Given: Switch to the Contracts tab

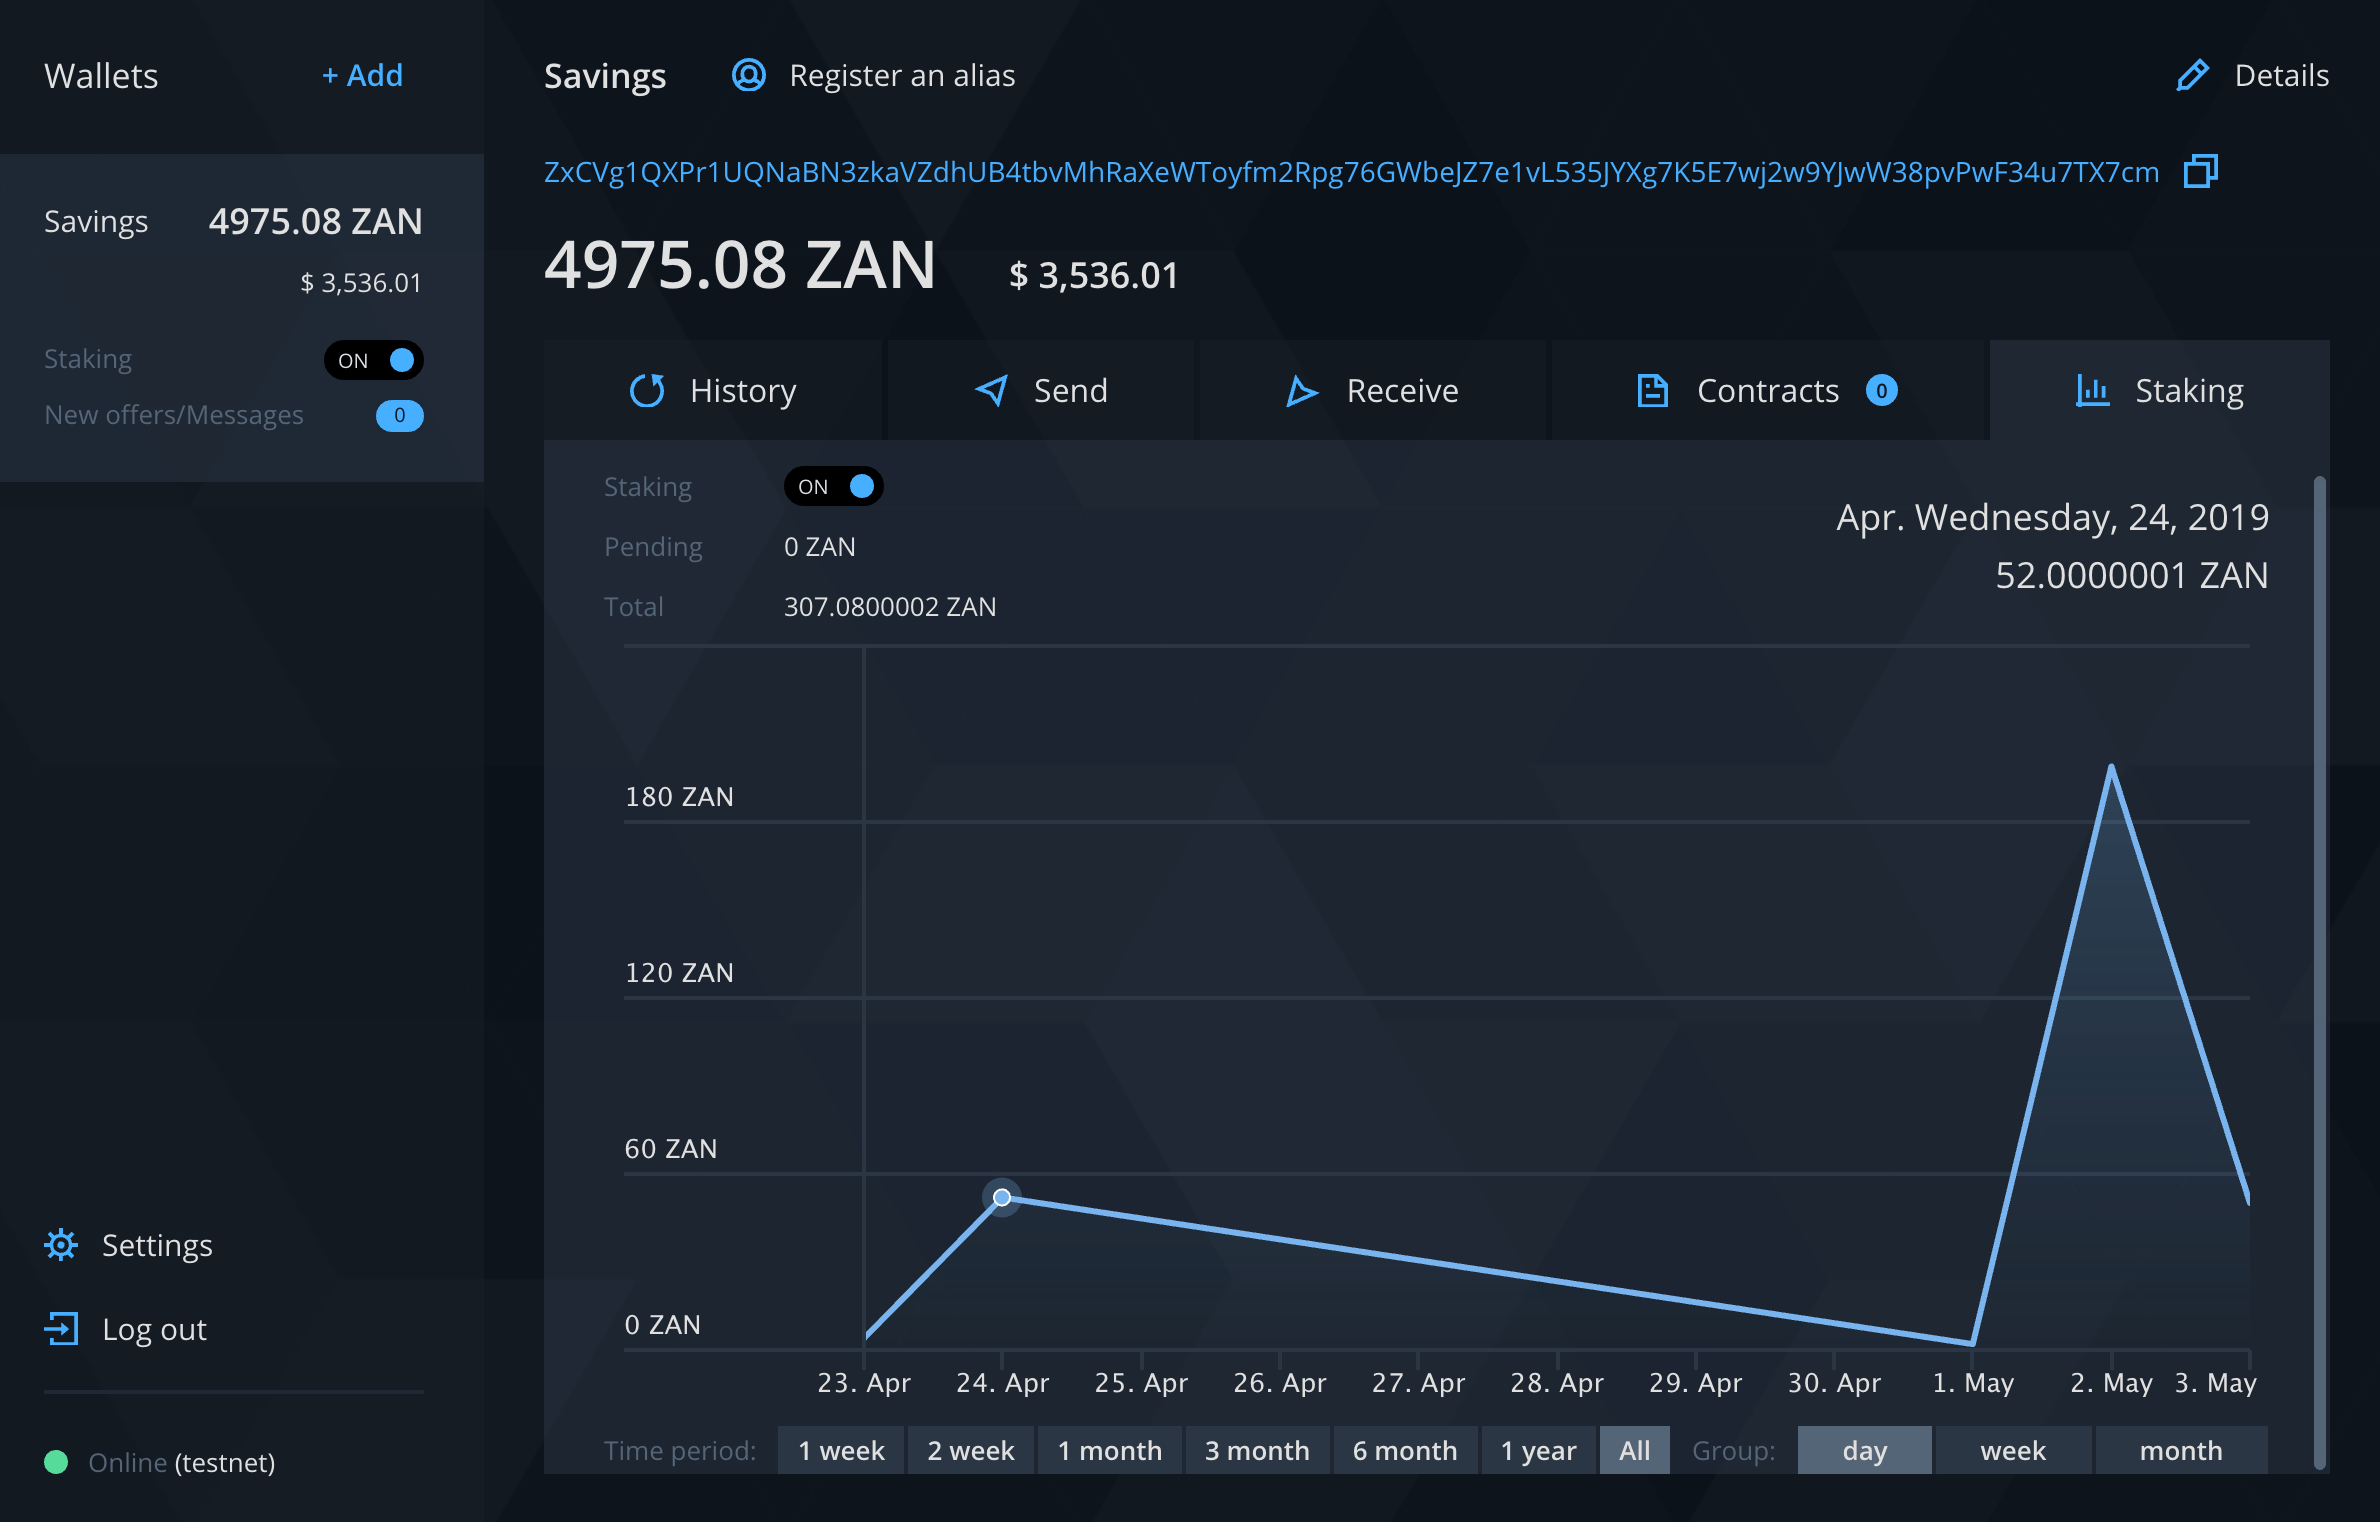Looking at the screenshot, I should pyautogui.click(x=1768, y=390).
